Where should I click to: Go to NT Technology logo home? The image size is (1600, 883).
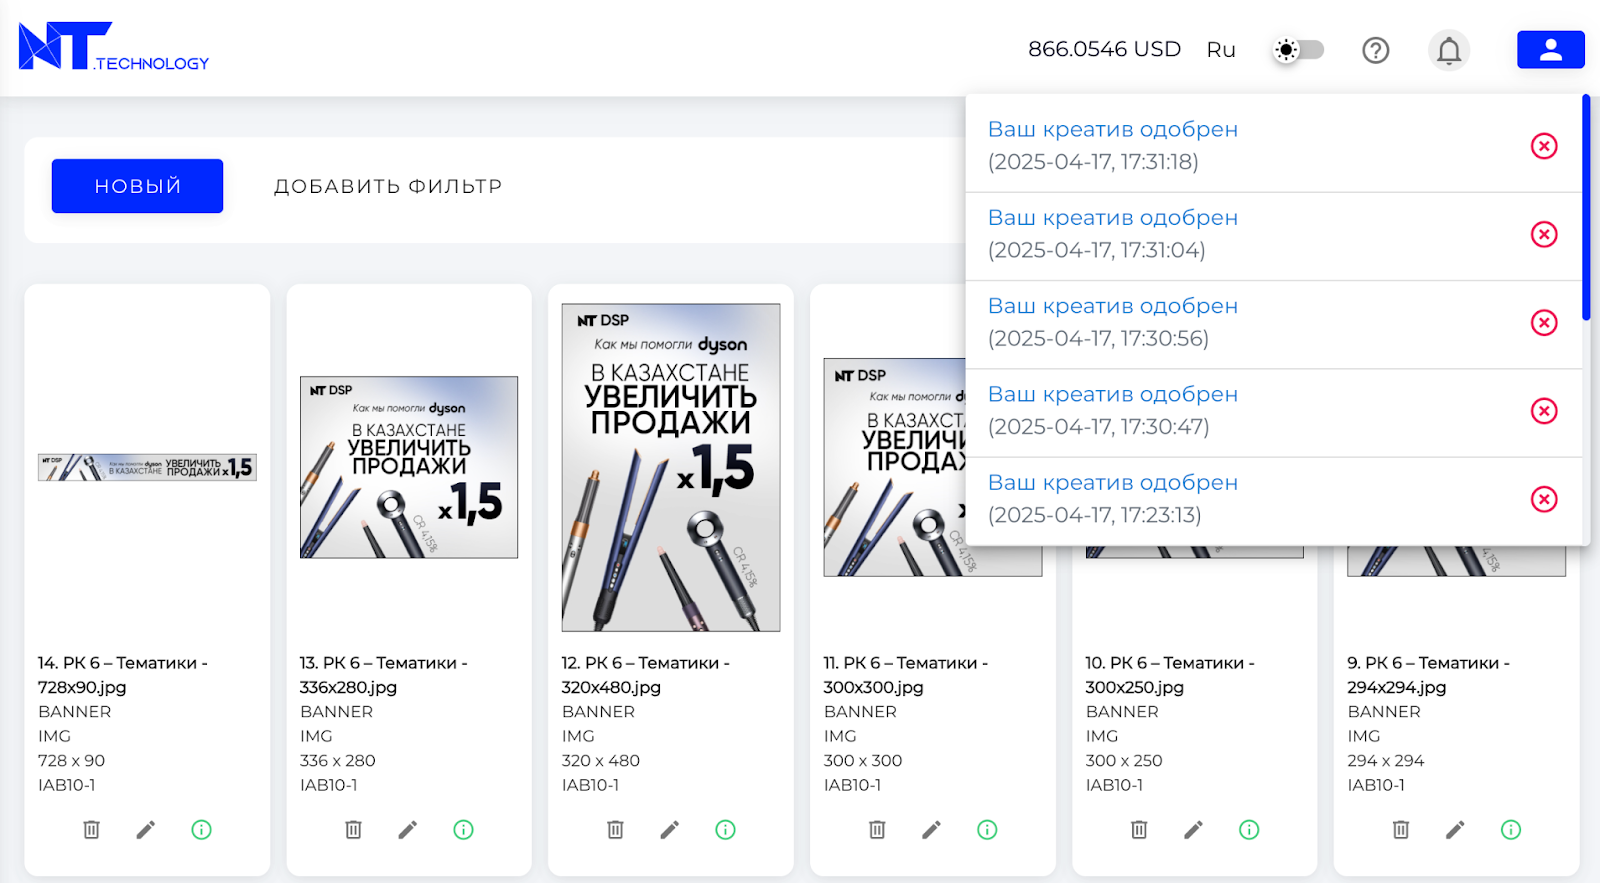[x=114, y=47]
